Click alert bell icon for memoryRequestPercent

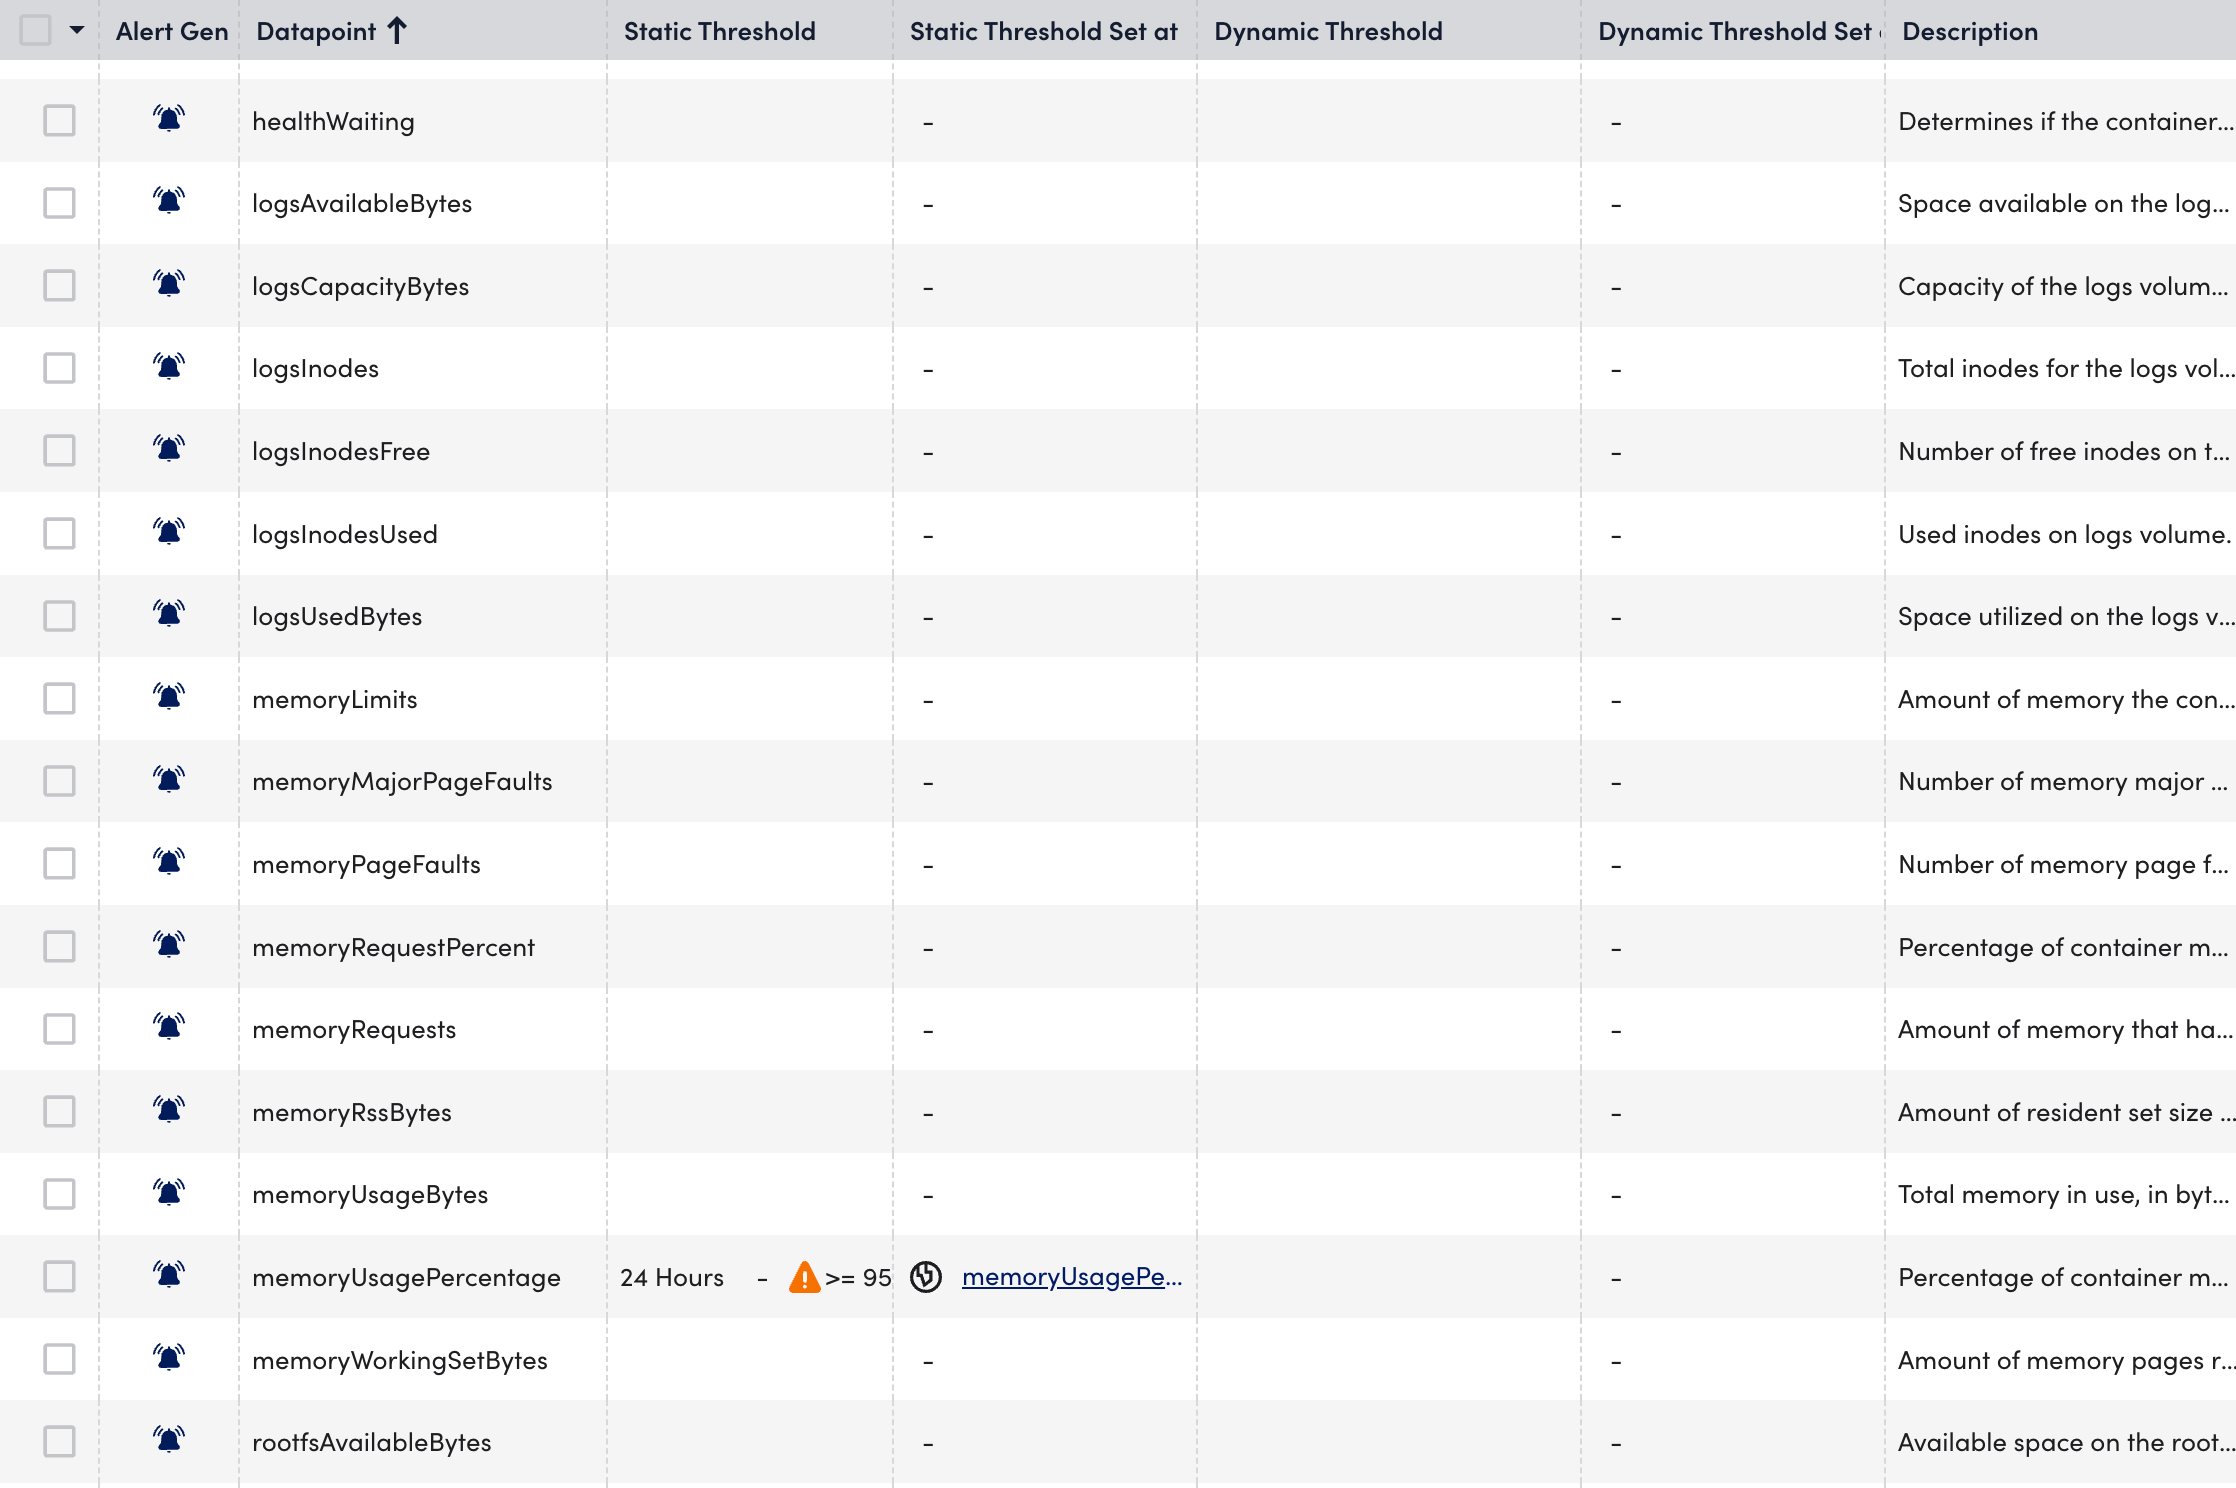coord(169,945)
